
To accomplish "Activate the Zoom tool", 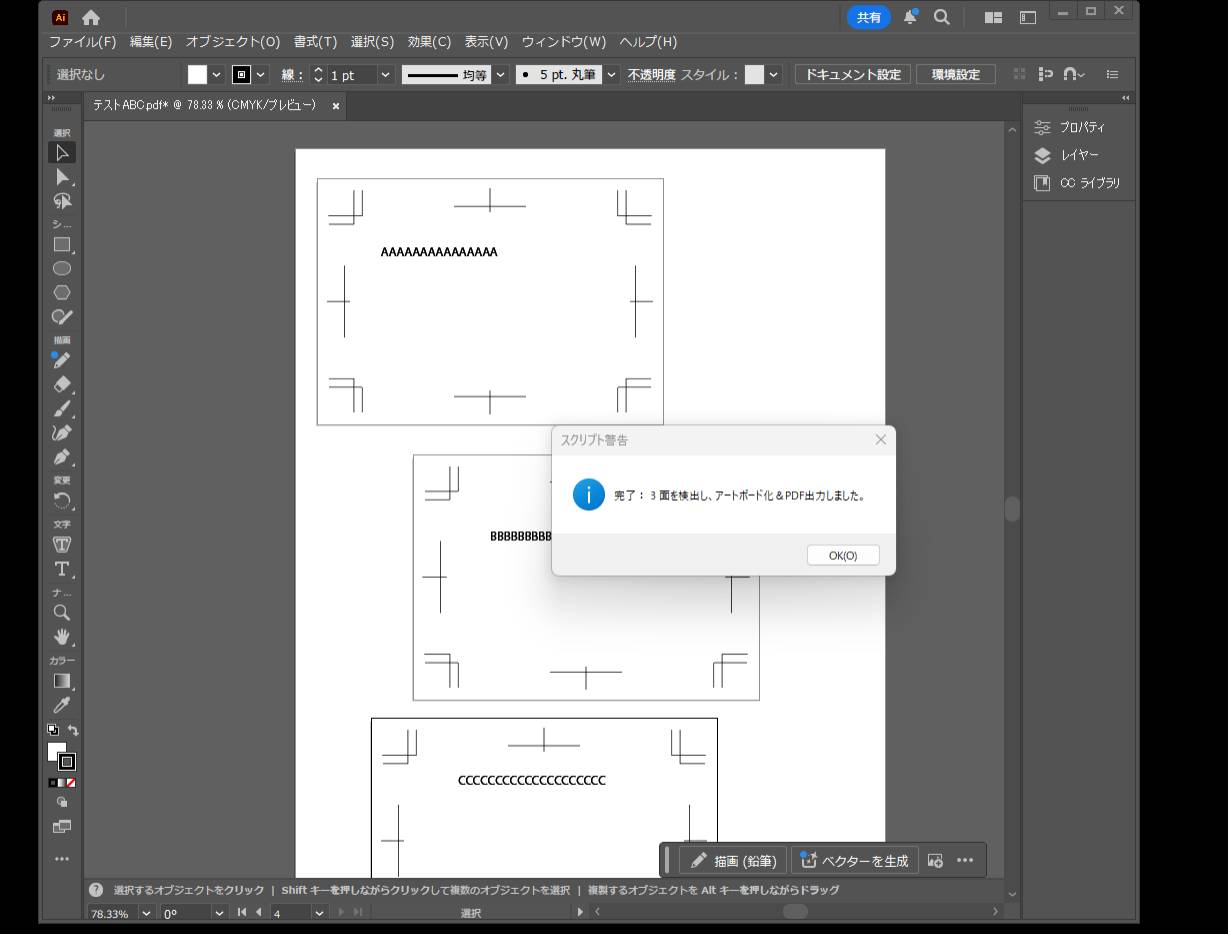I will click(x=61, y=613).
